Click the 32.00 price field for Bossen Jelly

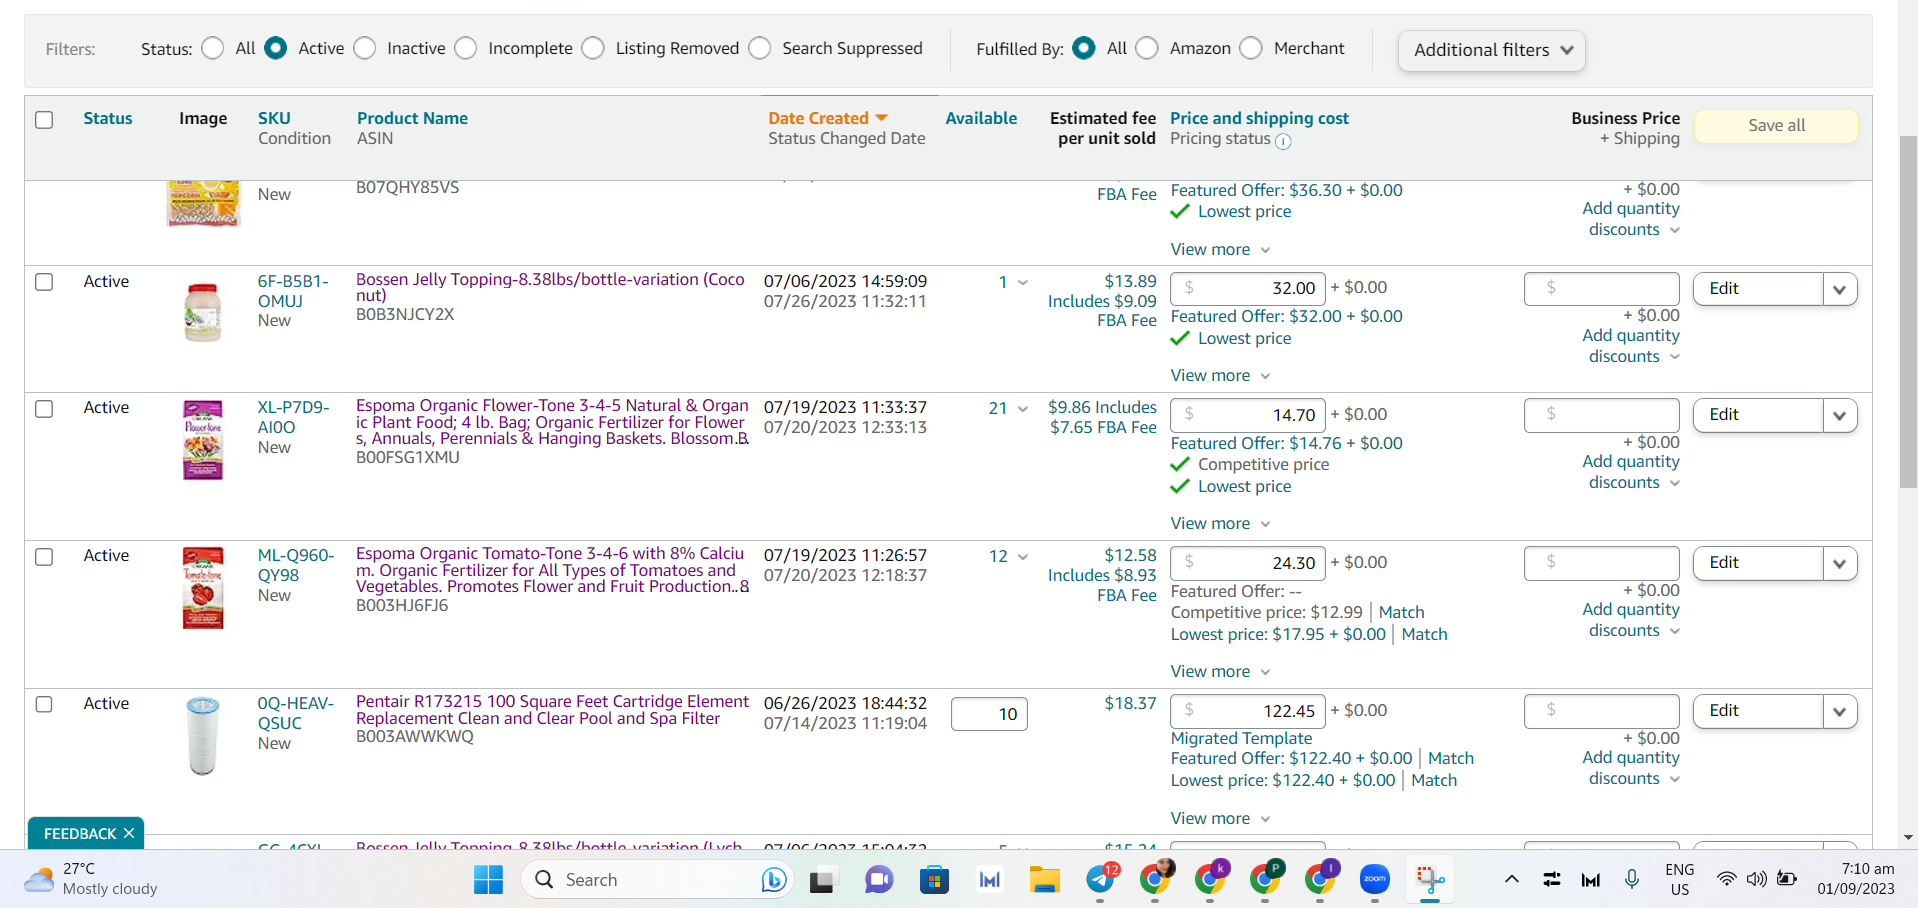coord(1248,288)
